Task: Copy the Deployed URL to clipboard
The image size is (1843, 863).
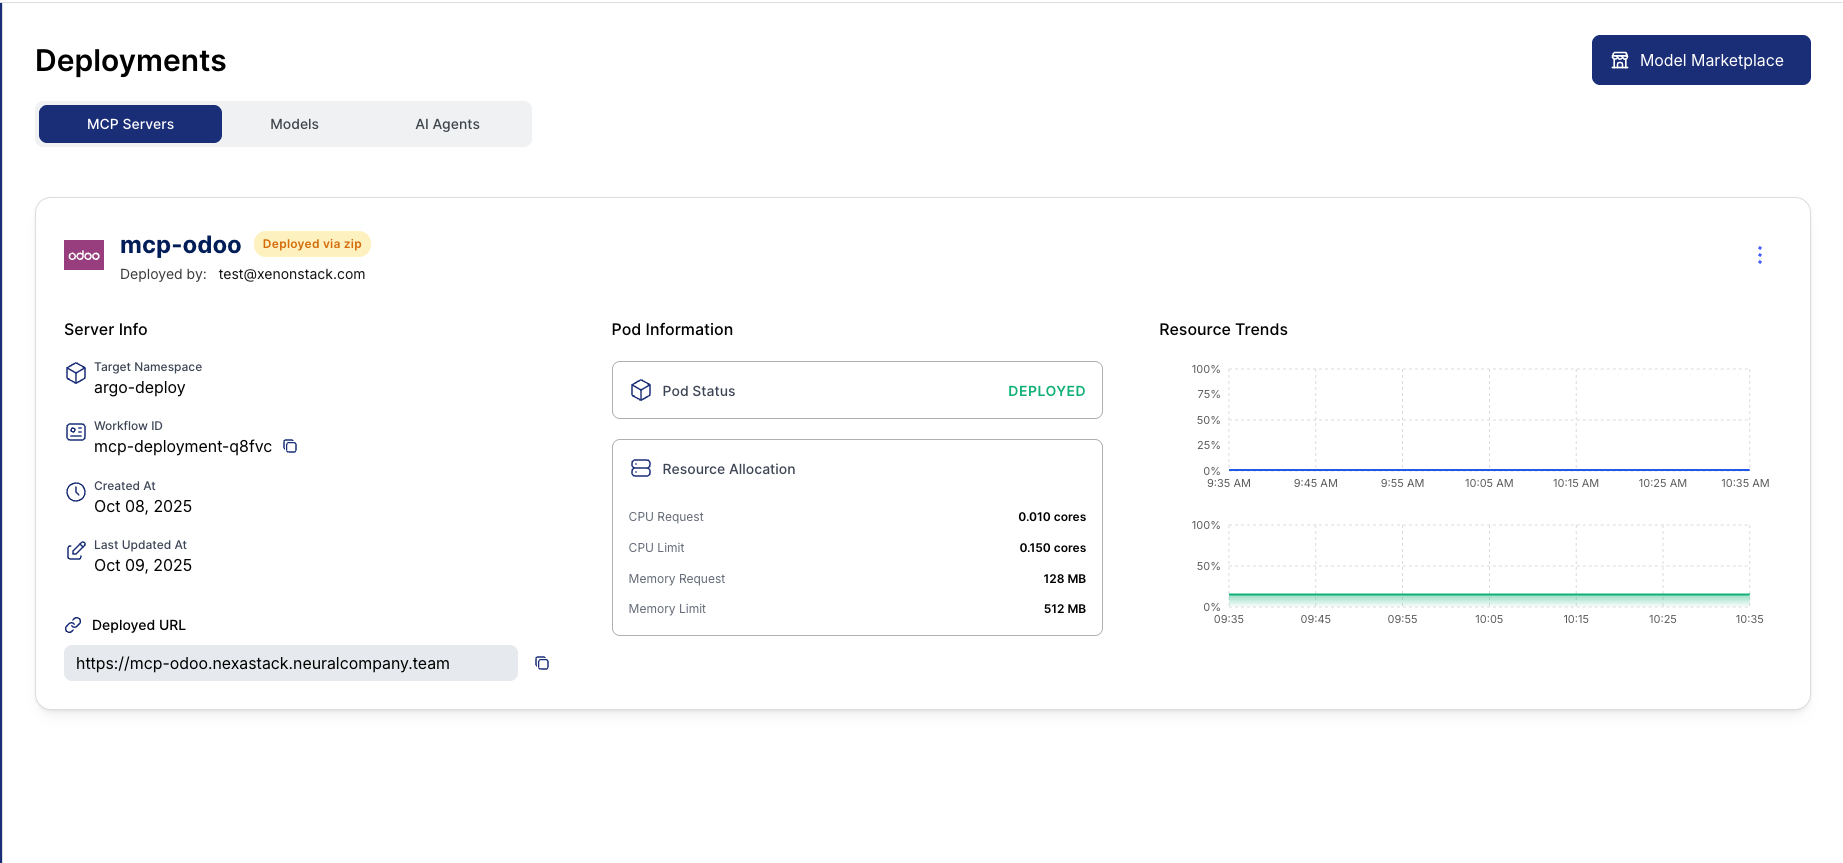Action: (x=542, y=663)
